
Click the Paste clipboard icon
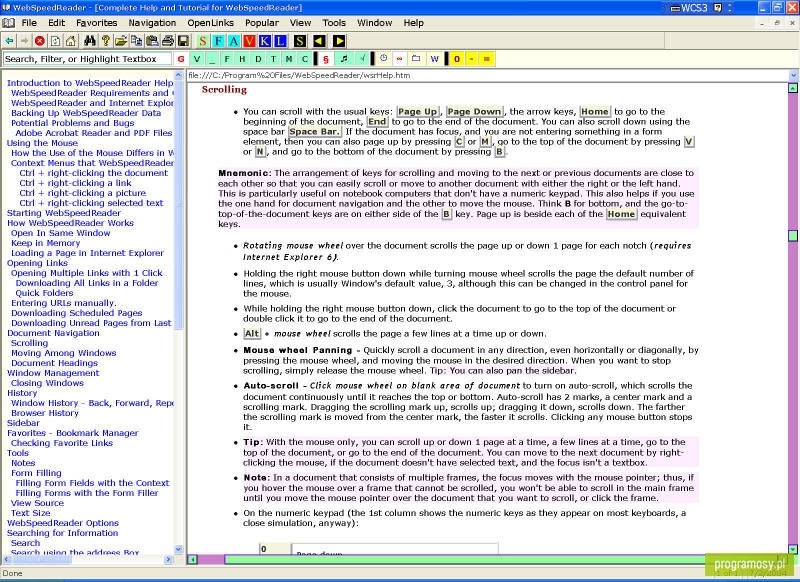coord(152,41)
